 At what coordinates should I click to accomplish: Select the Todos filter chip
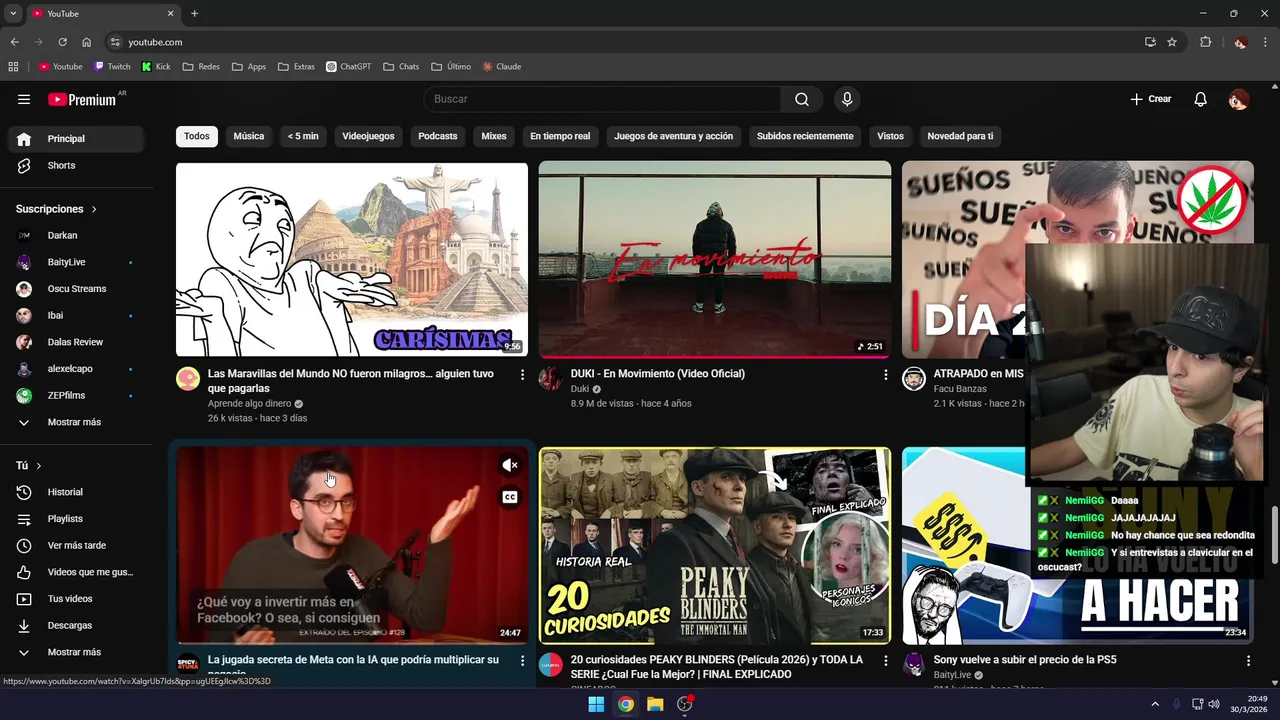197,136
